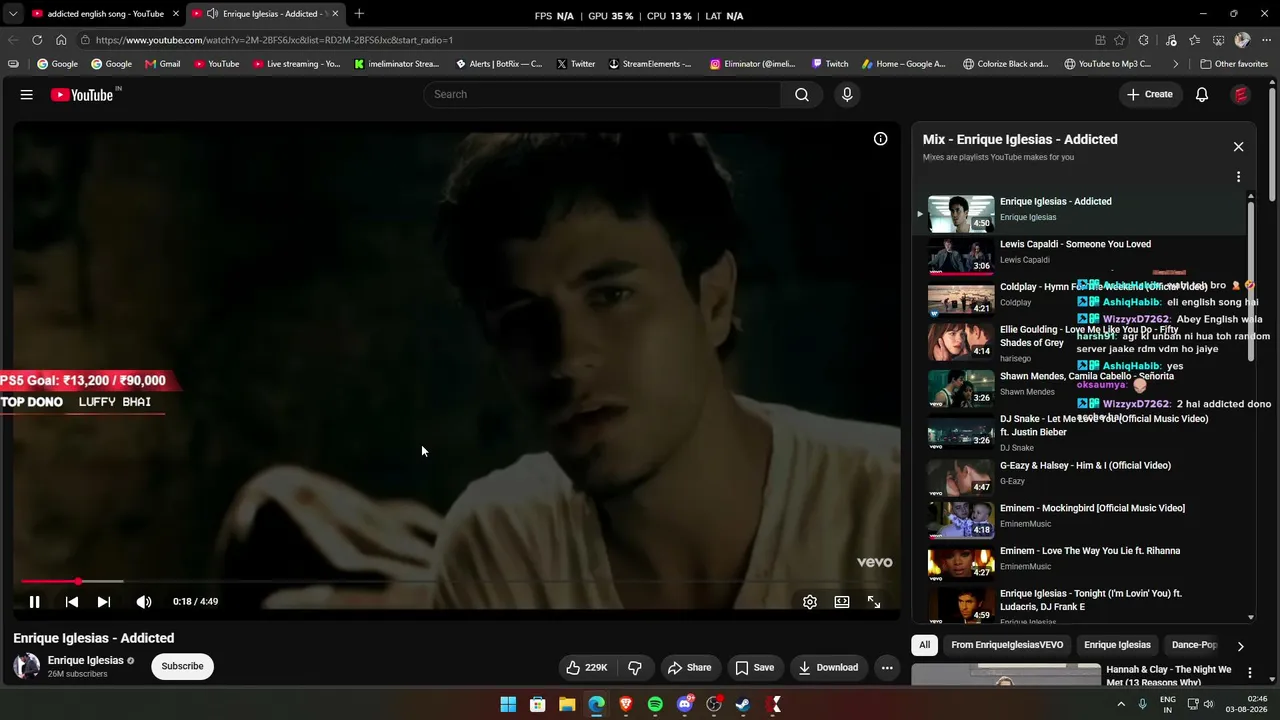Image resolution: width=1280 pixels, height=720 pixels.
Task: Open browser settings and more menu
Action: point(1266,40)
